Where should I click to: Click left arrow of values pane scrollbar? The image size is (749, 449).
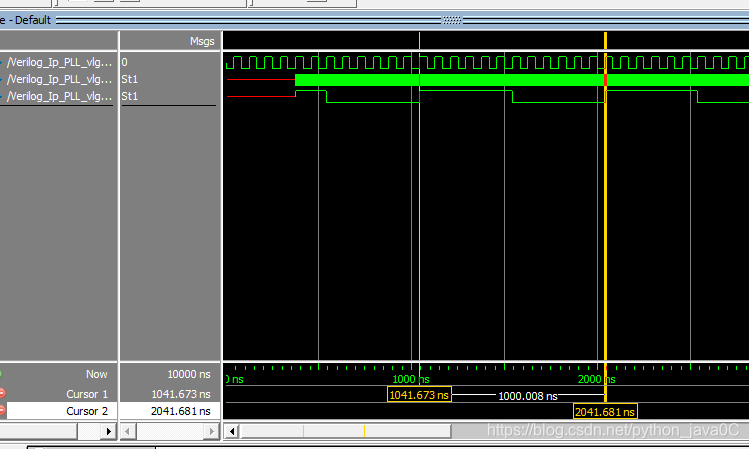coord(127,432)
